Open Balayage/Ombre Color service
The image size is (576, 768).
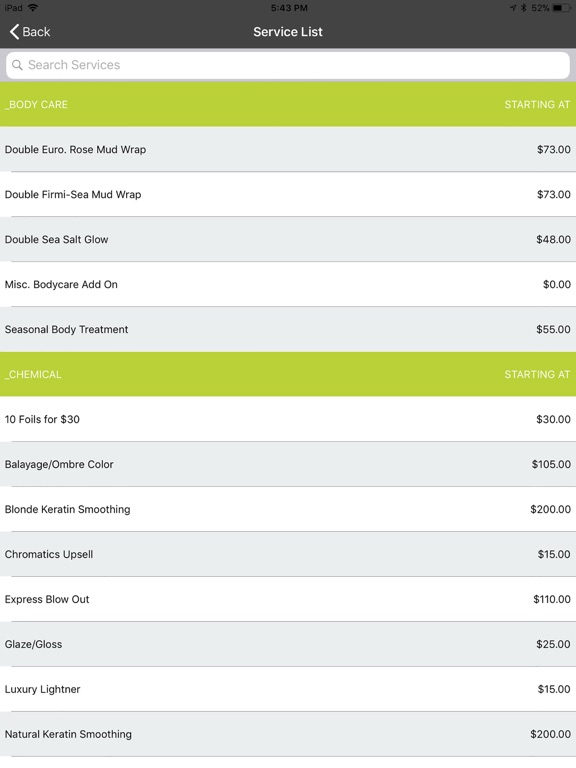point(288,464)
